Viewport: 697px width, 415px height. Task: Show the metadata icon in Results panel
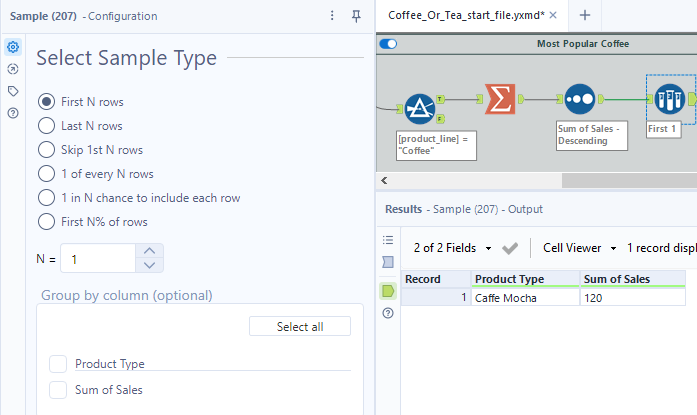[388, 262]
